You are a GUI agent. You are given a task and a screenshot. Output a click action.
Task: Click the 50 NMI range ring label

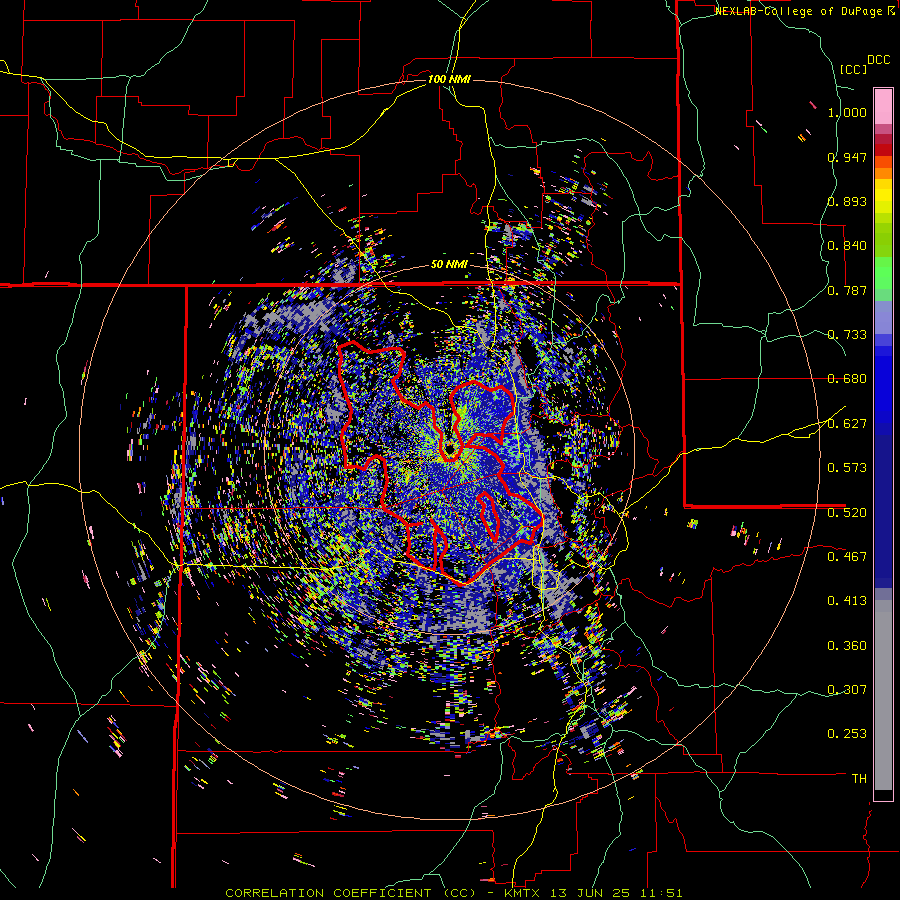coord(449,265)
